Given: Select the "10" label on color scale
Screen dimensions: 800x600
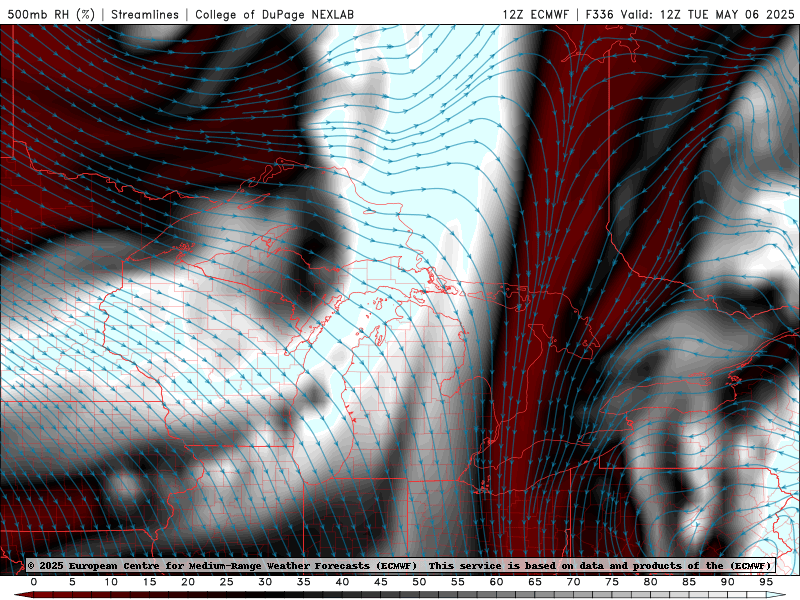Looking at the screenshot, I should coord(111,582).
